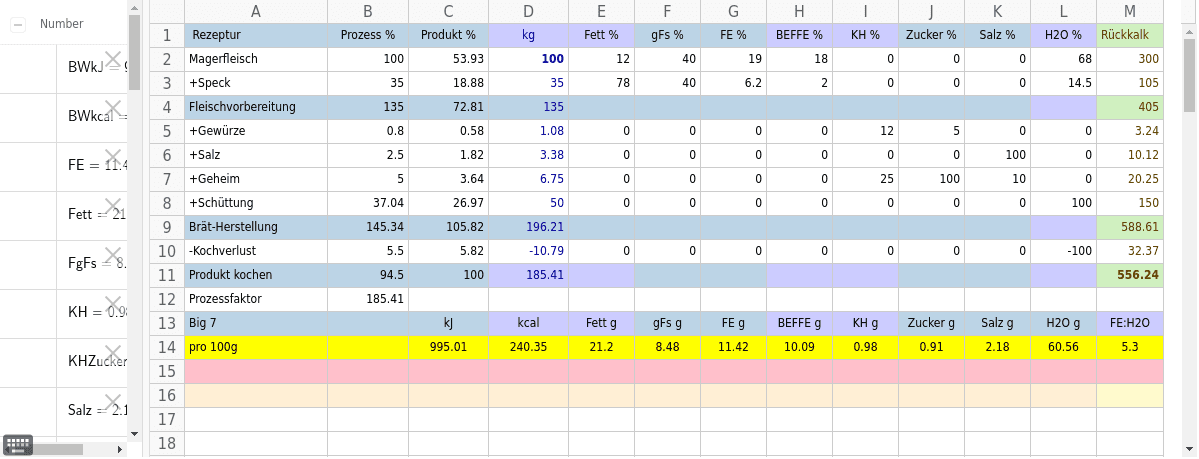
Task: Select row 18 header
Action: tap(166, 443)
